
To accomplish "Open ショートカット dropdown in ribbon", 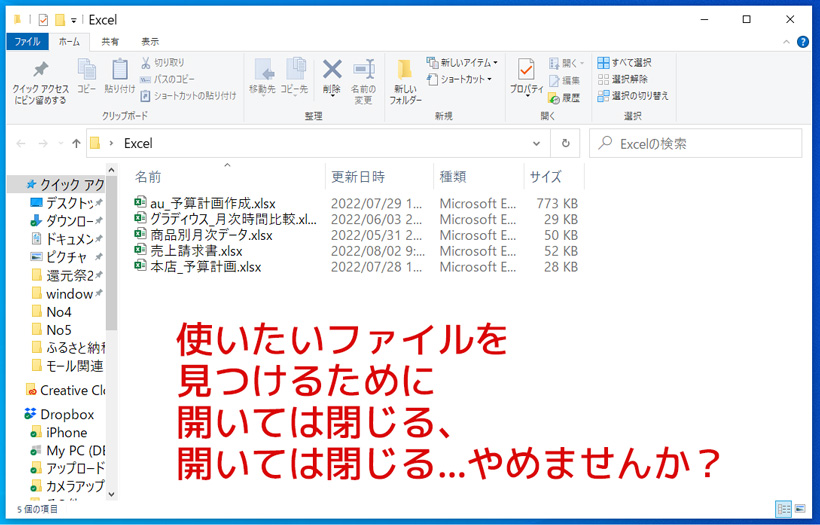I will click(x=460, y=79).
